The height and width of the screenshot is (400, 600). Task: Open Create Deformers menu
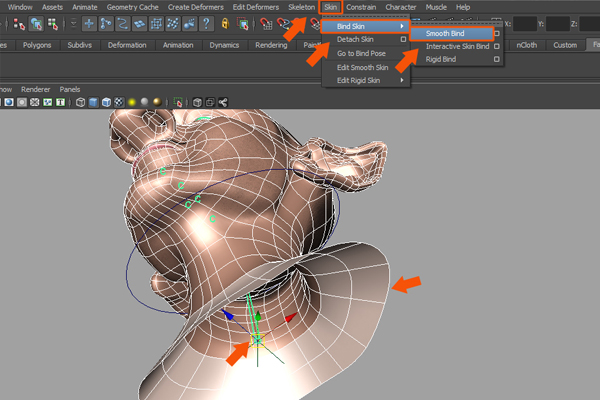point(196,7)
